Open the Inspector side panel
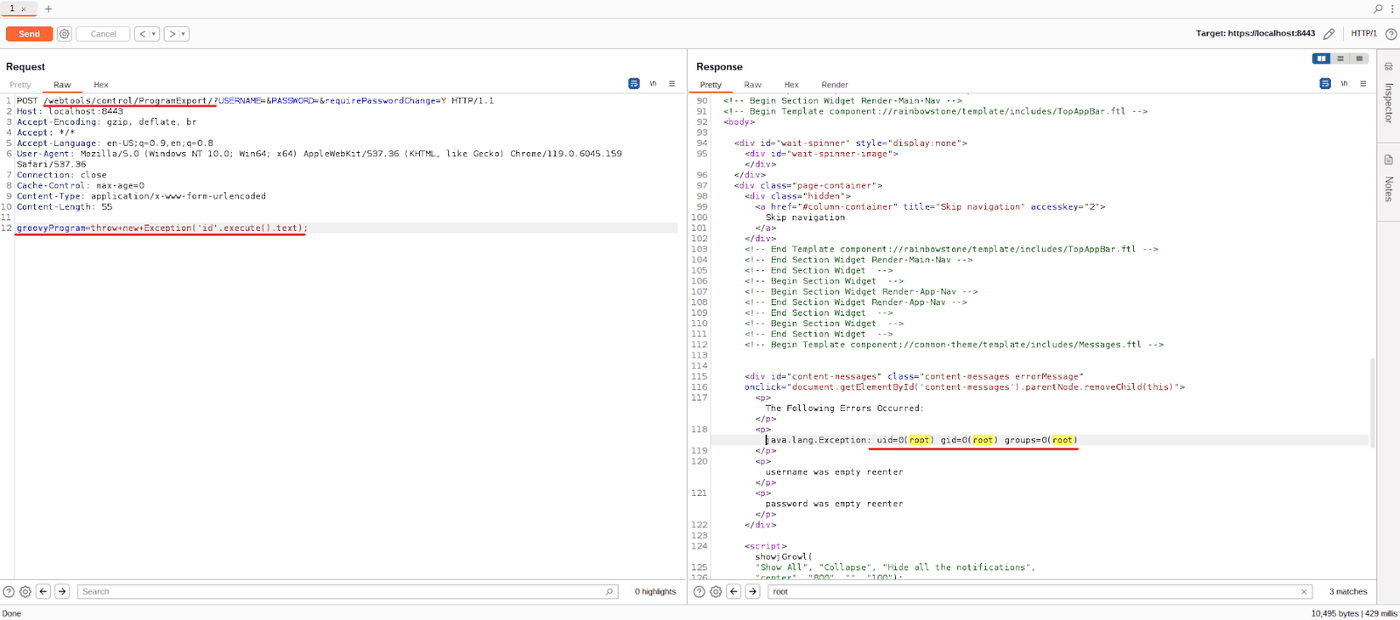1400x620 pixels. pos(1388,92)
